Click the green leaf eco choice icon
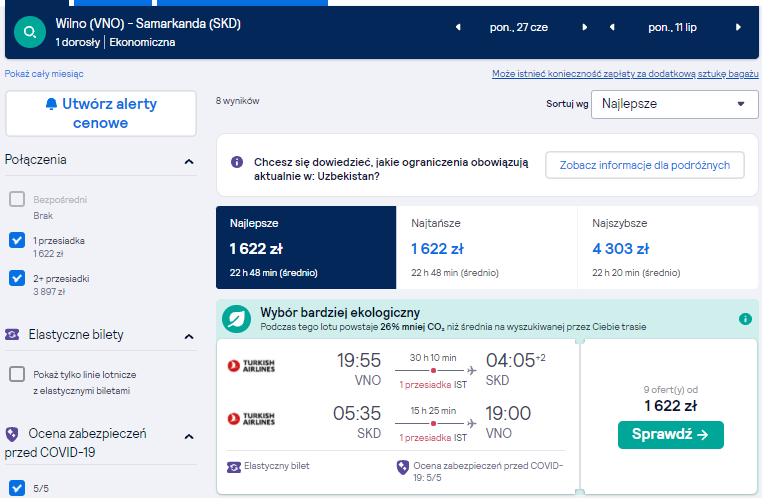Screen dimensions: 762x498 (x=236, y=319)
